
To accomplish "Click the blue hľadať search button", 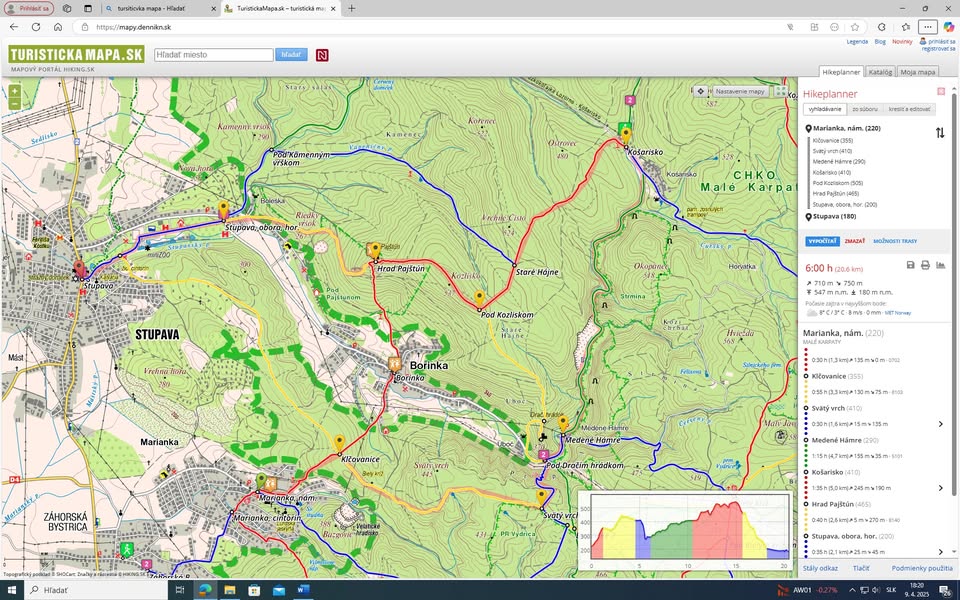I will click(291, 54).
